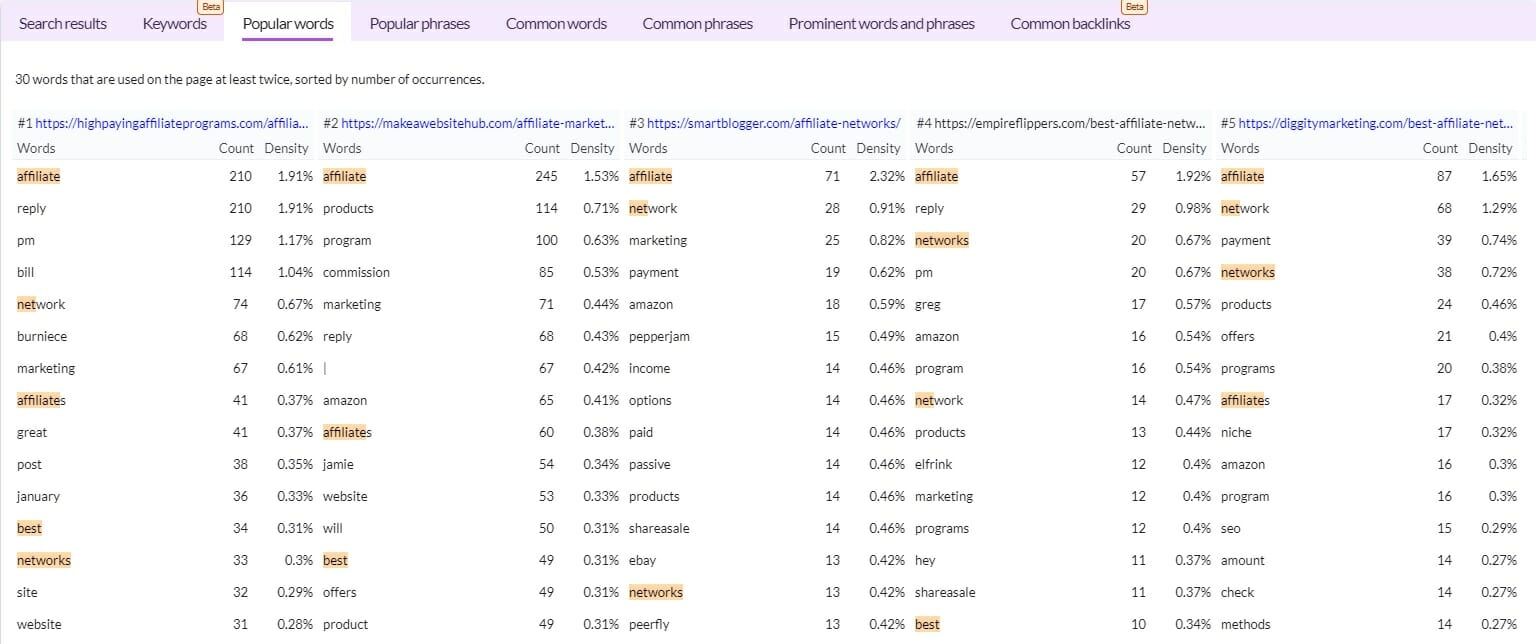Click the Words header under result #5
1536x644 pixels.
1240,148
